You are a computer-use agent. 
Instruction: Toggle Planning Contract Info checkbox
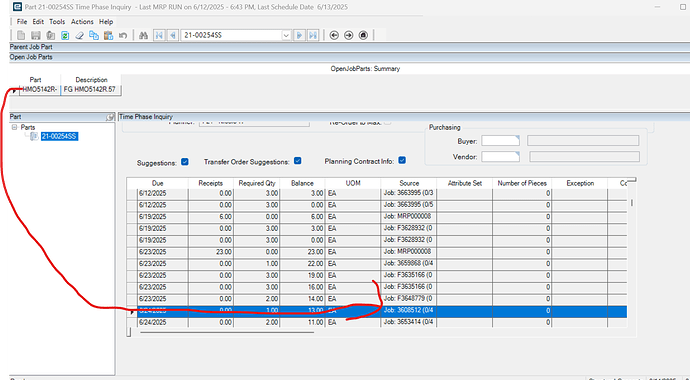coord(402,161)
